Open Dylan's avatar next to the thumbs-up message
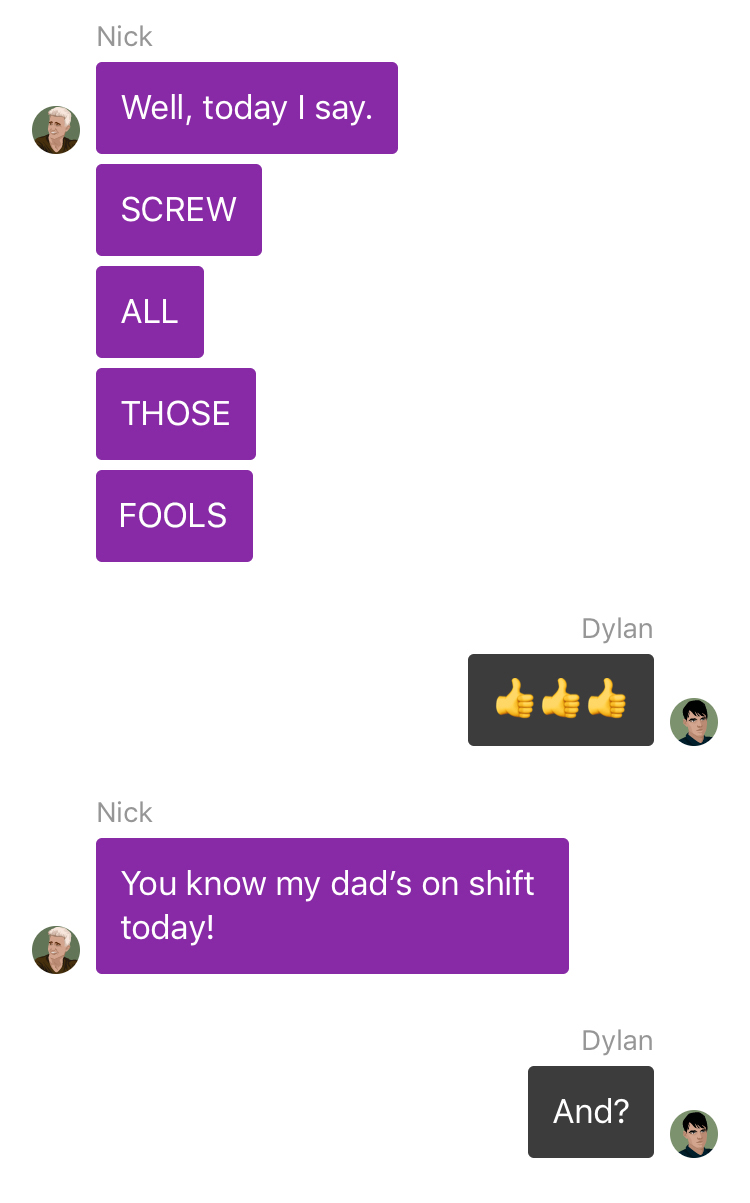Viewport: 750px width, 1203px height. pos(694,722)
